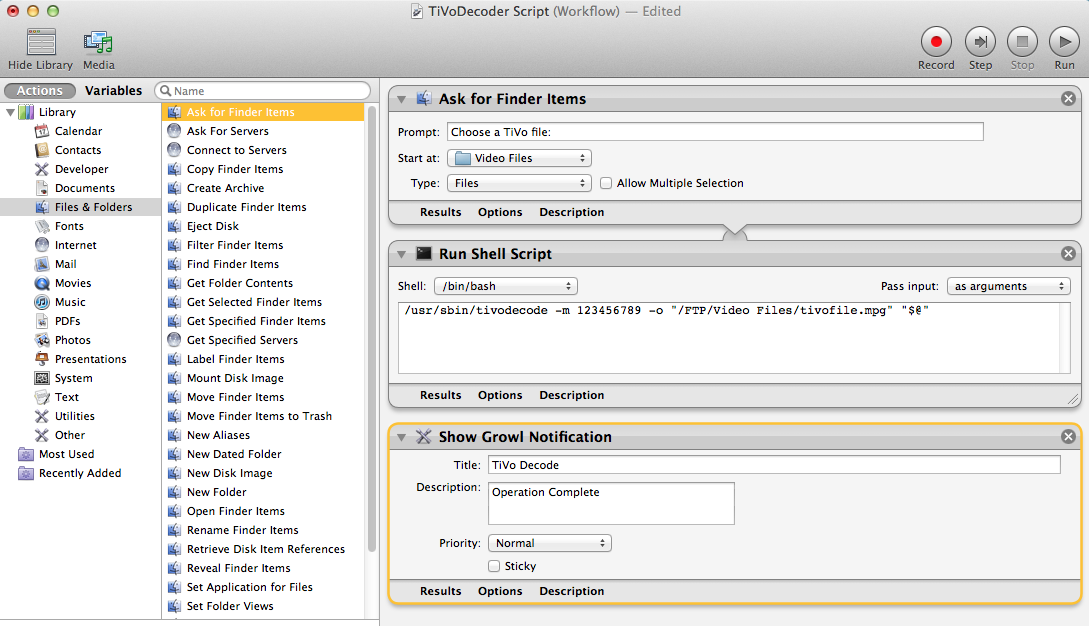1089x626 pixels.
Task: Start recording with the Record button
Action: click(936, 42)
